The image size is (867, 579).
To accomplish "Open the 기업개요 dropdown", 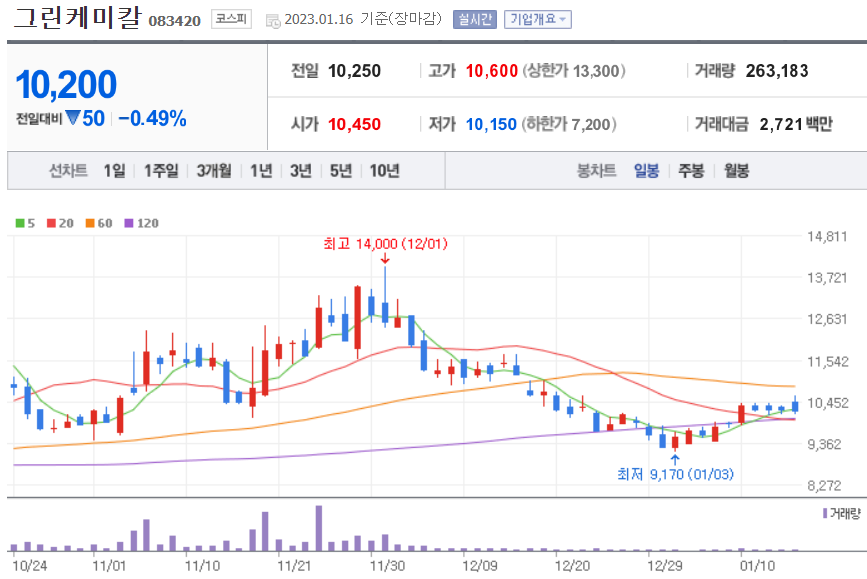I will coord(537,20).
